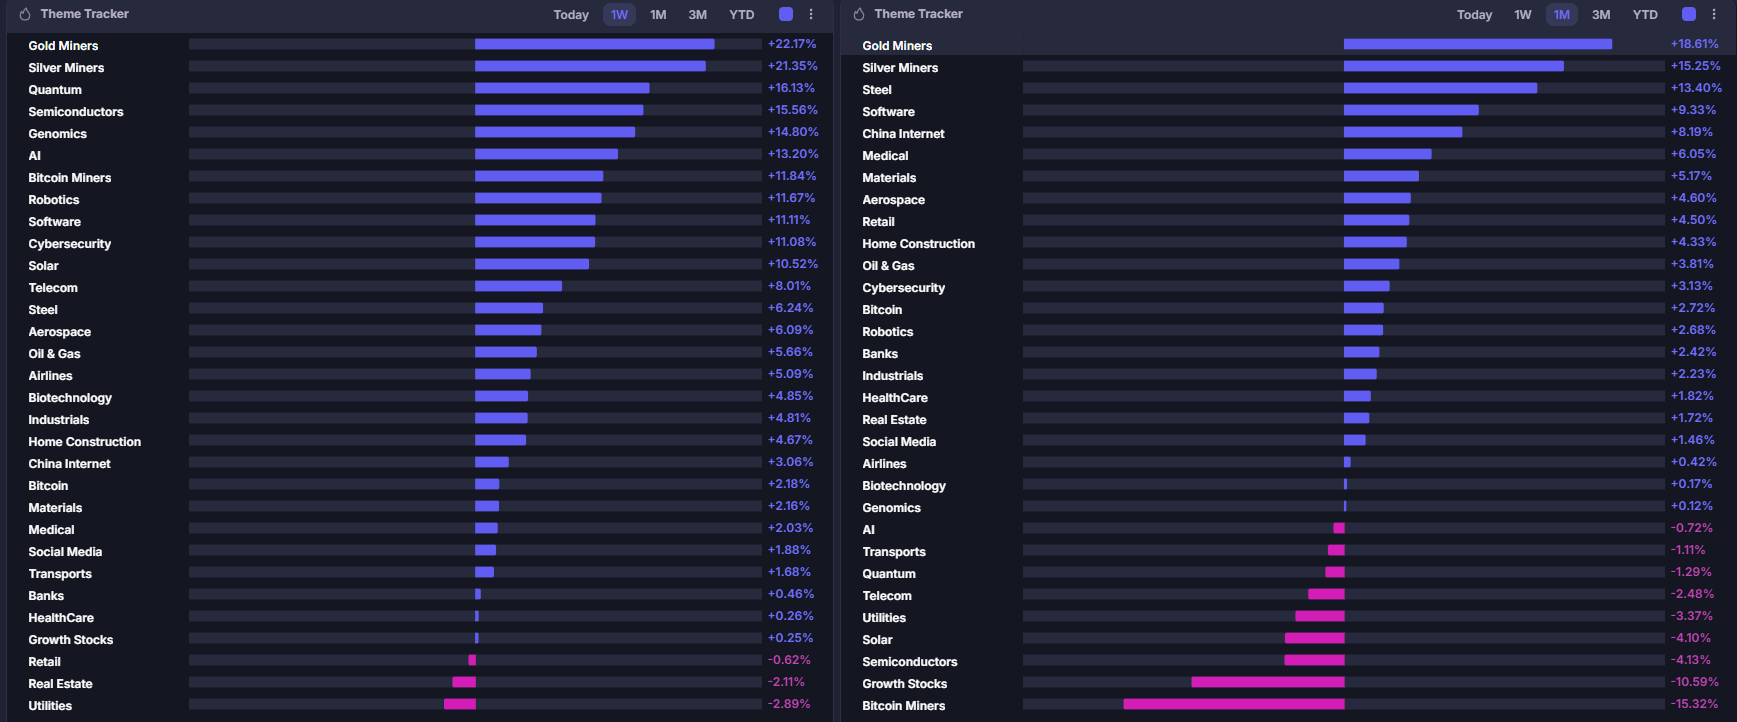1737x722 pixels.
Task: Switch monthly Theme Tracker to YTD
Action: 1645,15
